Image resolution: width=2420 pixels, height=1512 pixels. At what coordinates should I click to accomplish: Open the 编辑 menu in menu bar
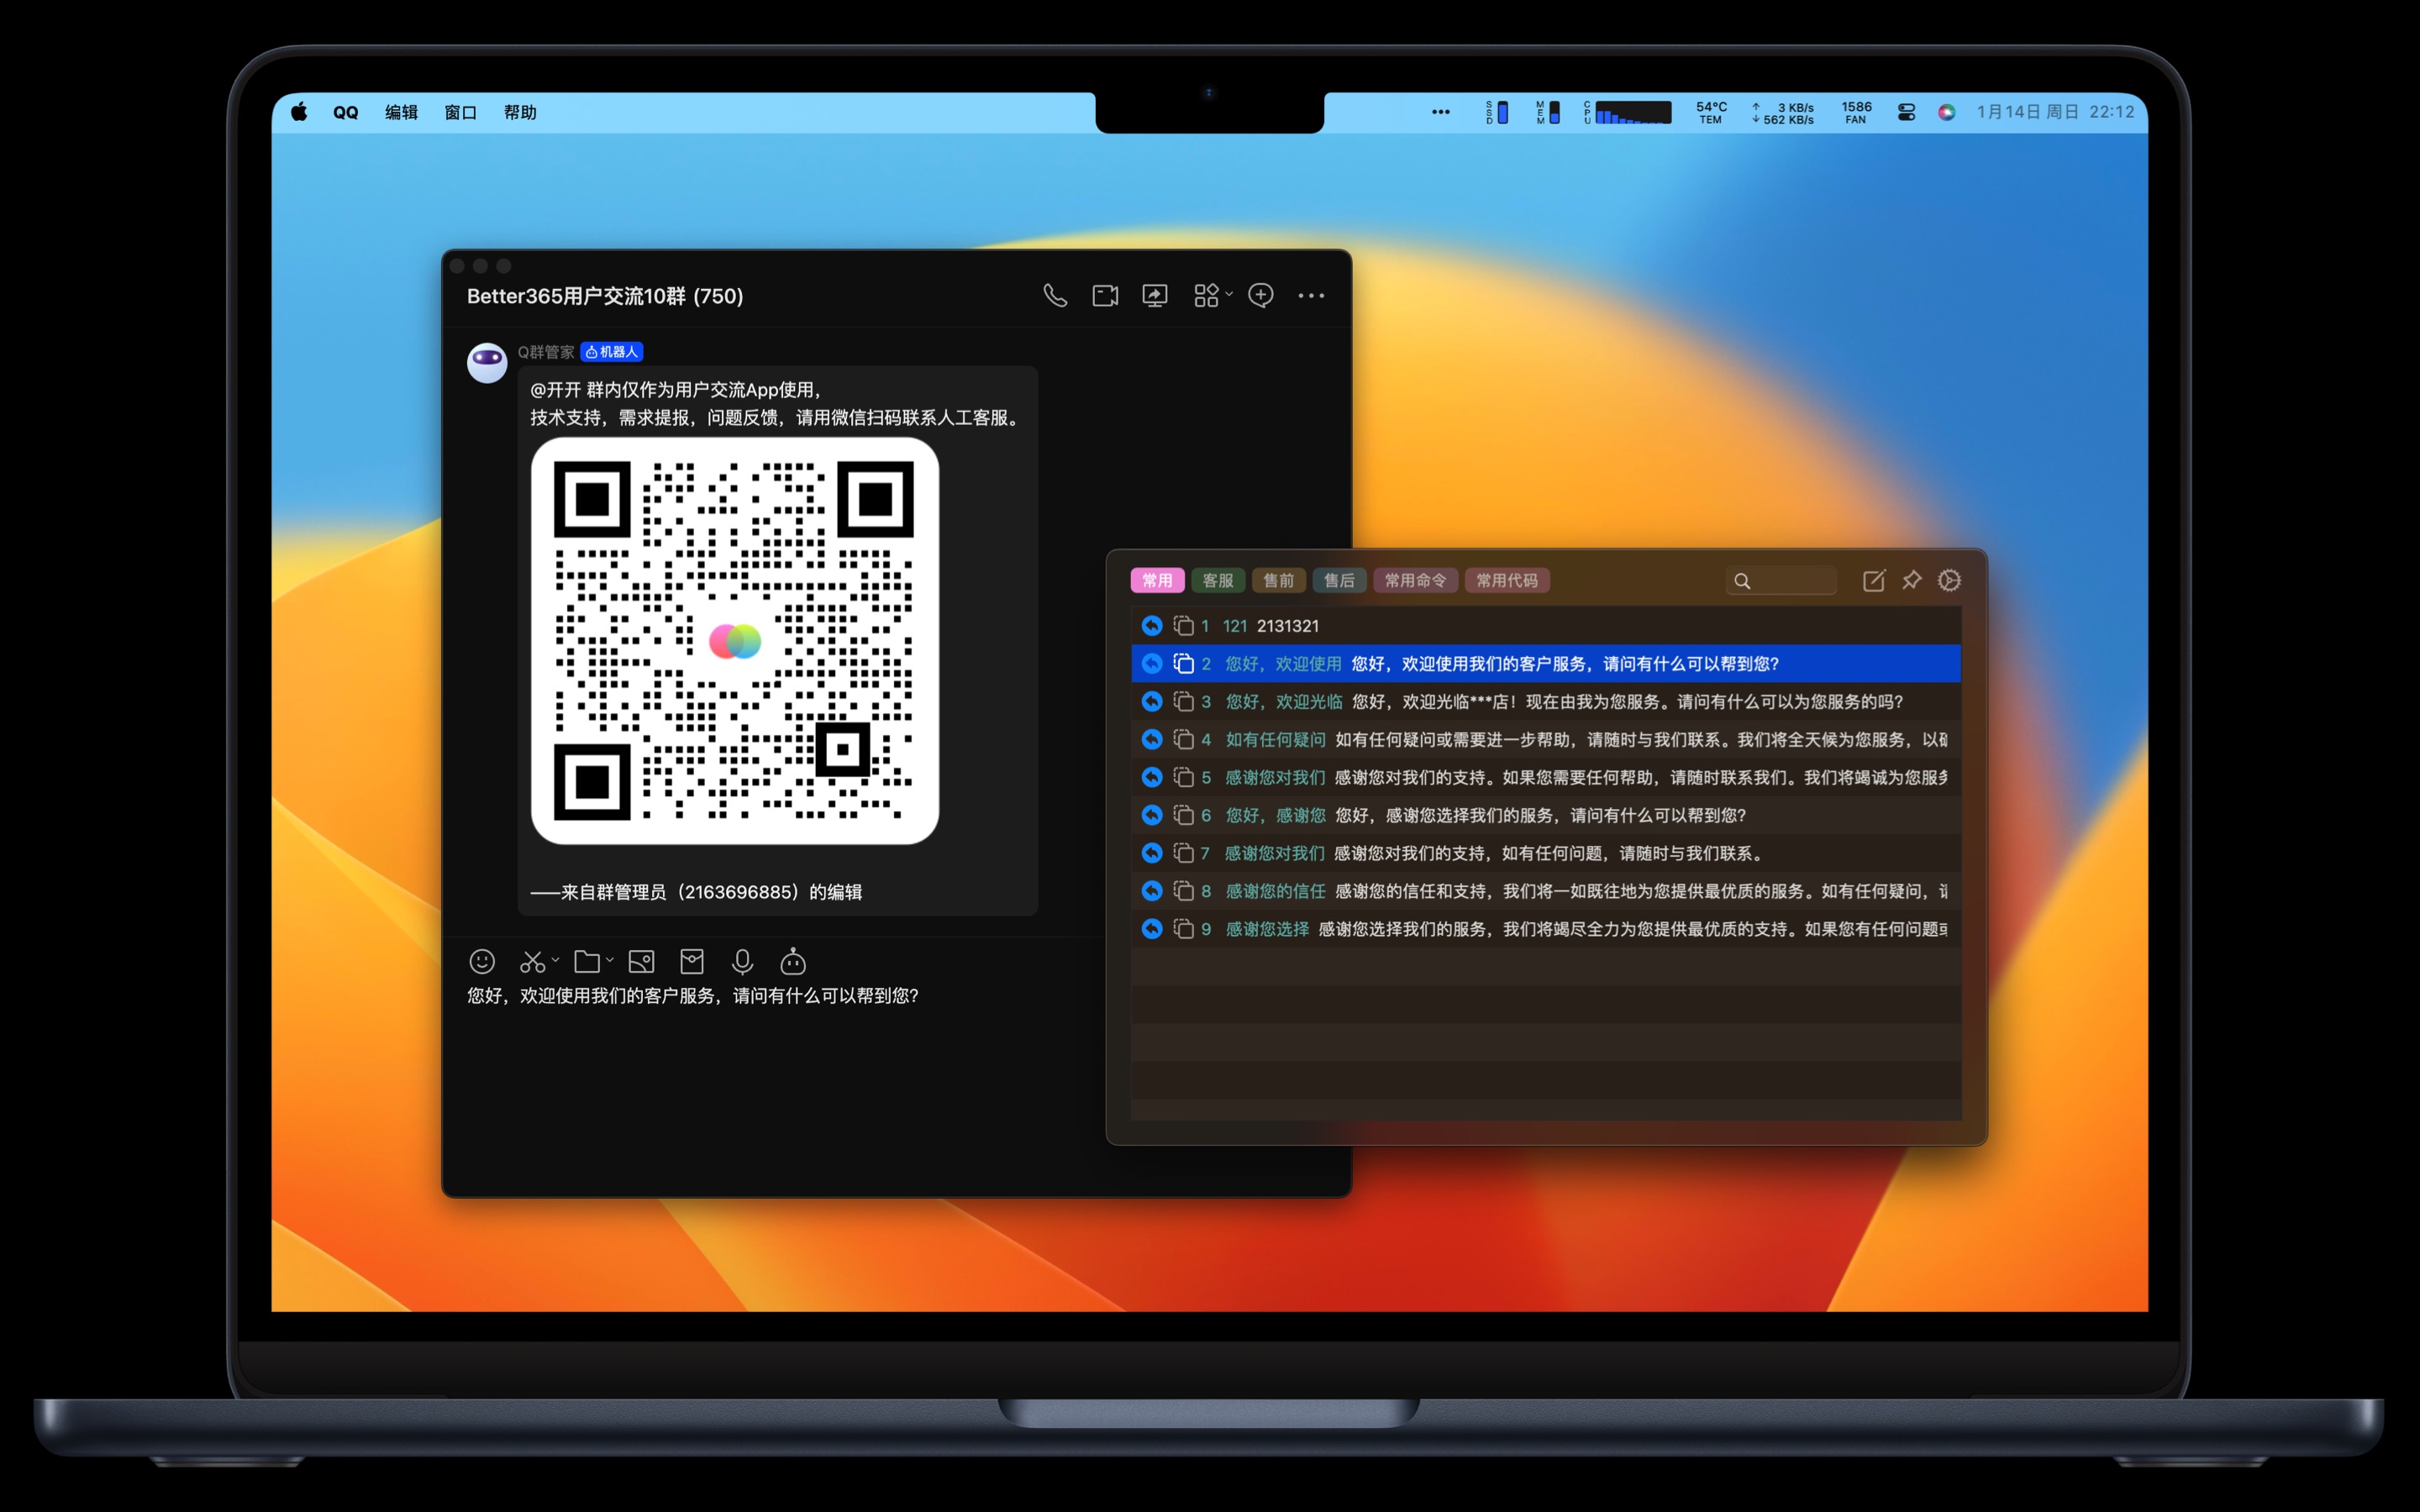click(401, 112)
